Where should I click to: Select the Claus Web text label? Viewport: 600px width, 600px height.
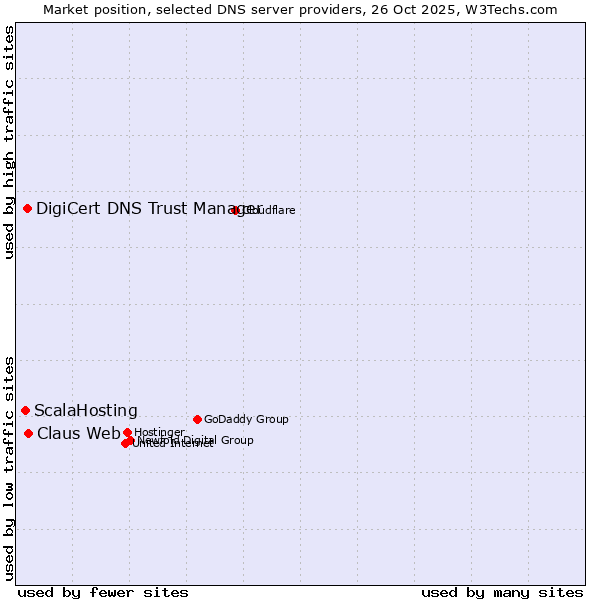[x=78, y=433]
